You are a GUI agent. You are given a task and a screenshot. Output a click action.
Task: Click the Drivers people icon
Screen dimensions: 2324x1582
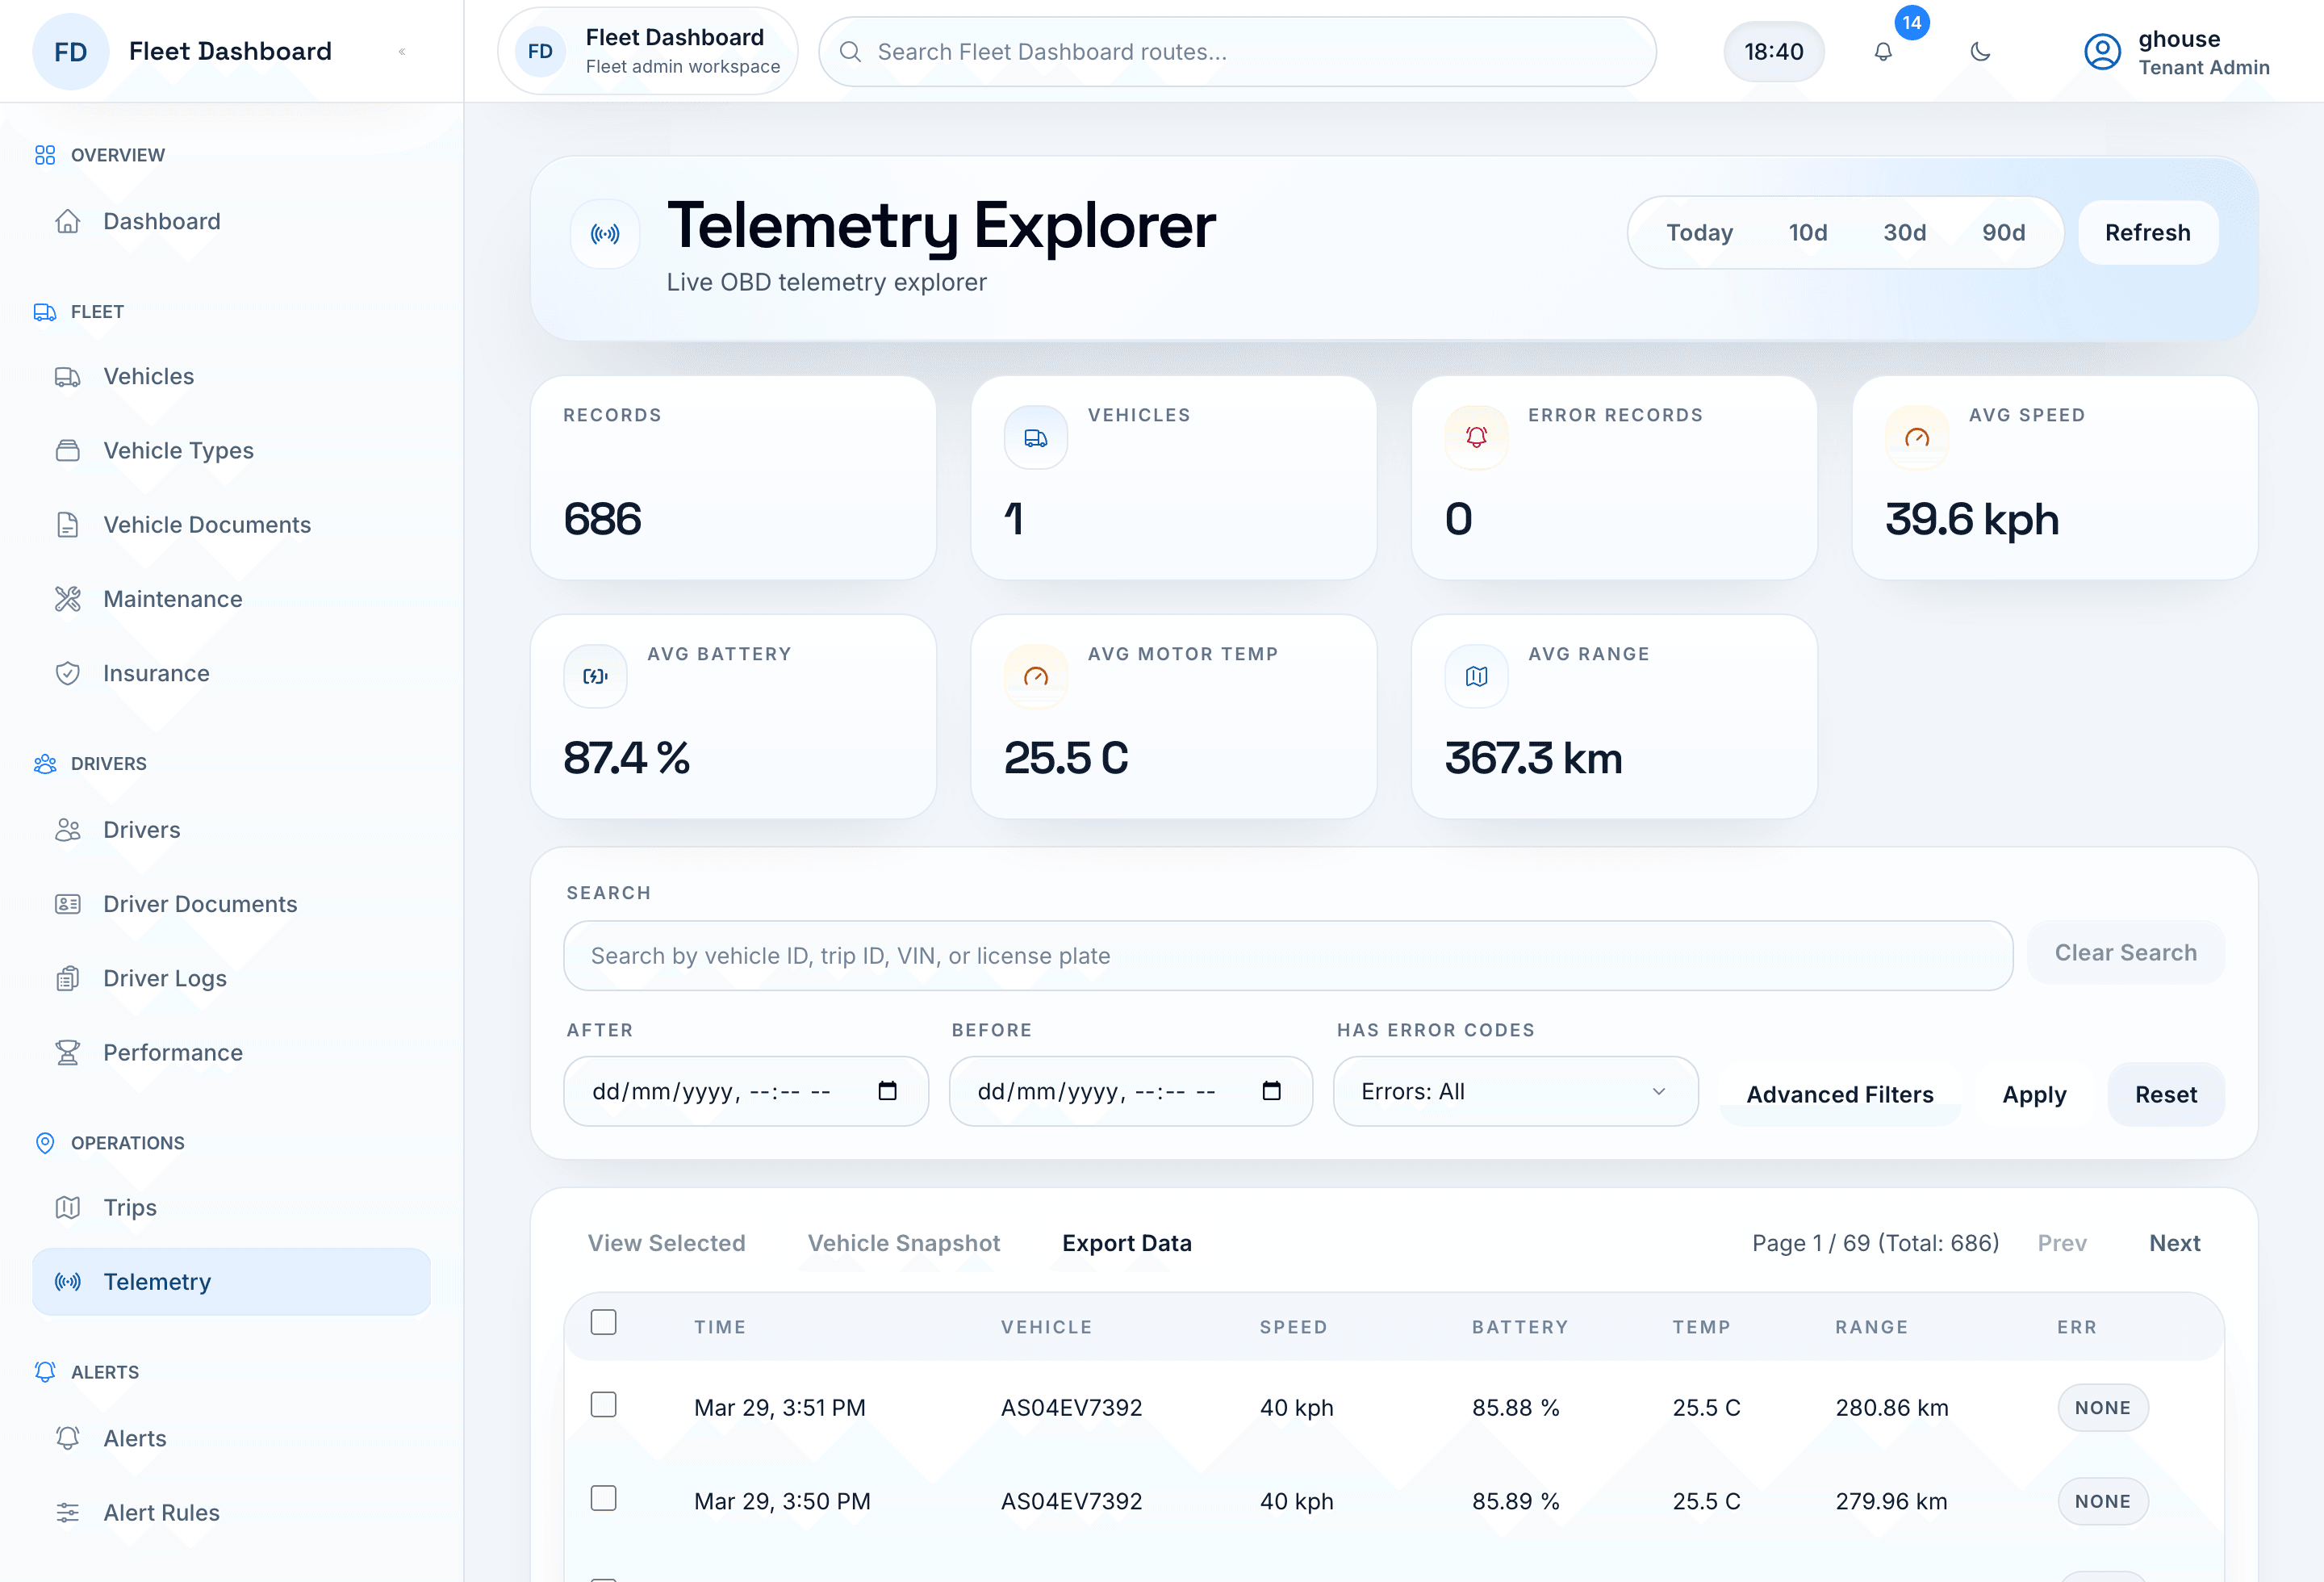tap(67, 830)
